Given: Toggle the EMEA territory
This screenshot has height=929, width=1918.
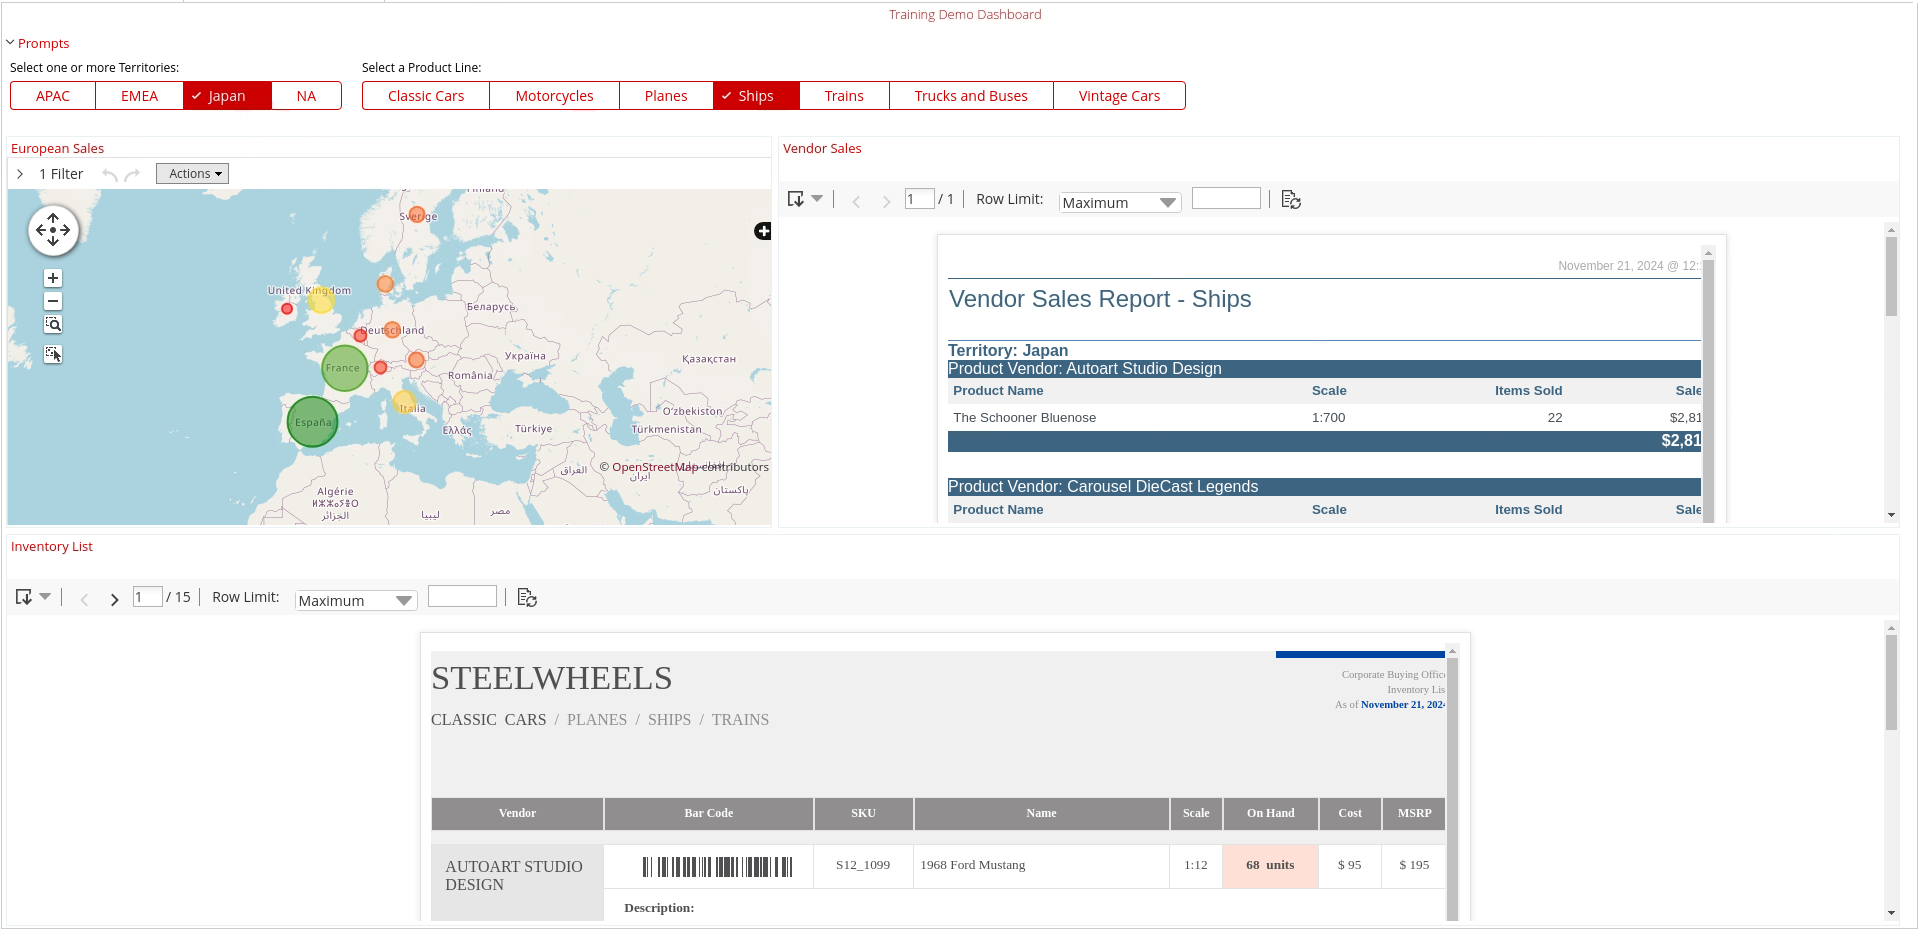Looking at the screenshot, I should coord(140,96).
